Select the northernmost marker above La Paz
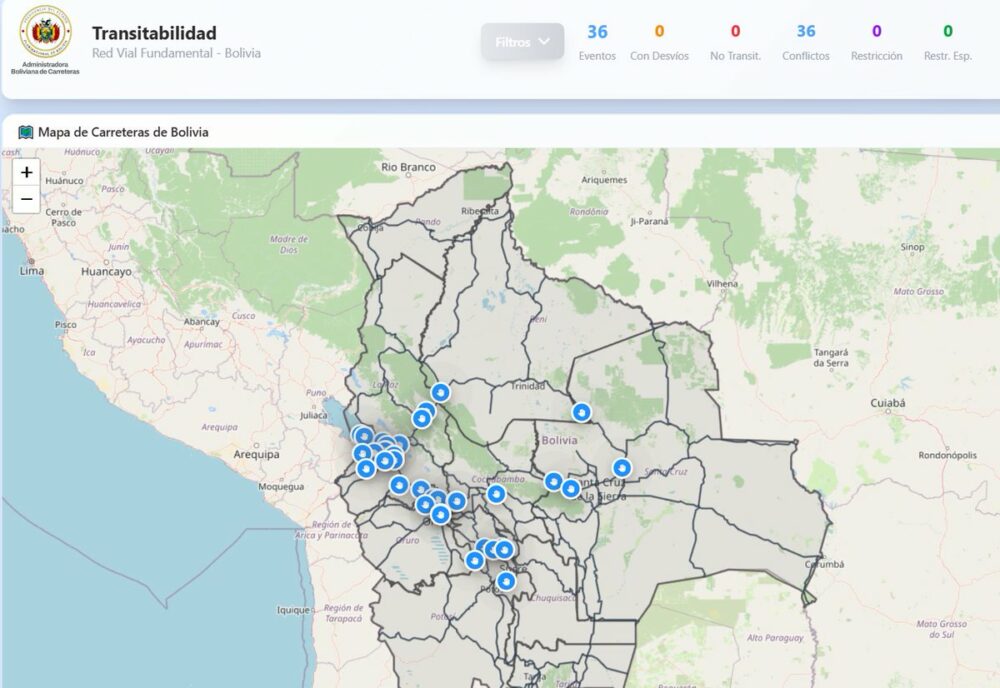The height and width of the screenshot is (688, 1000). click(x=440, y=392)
